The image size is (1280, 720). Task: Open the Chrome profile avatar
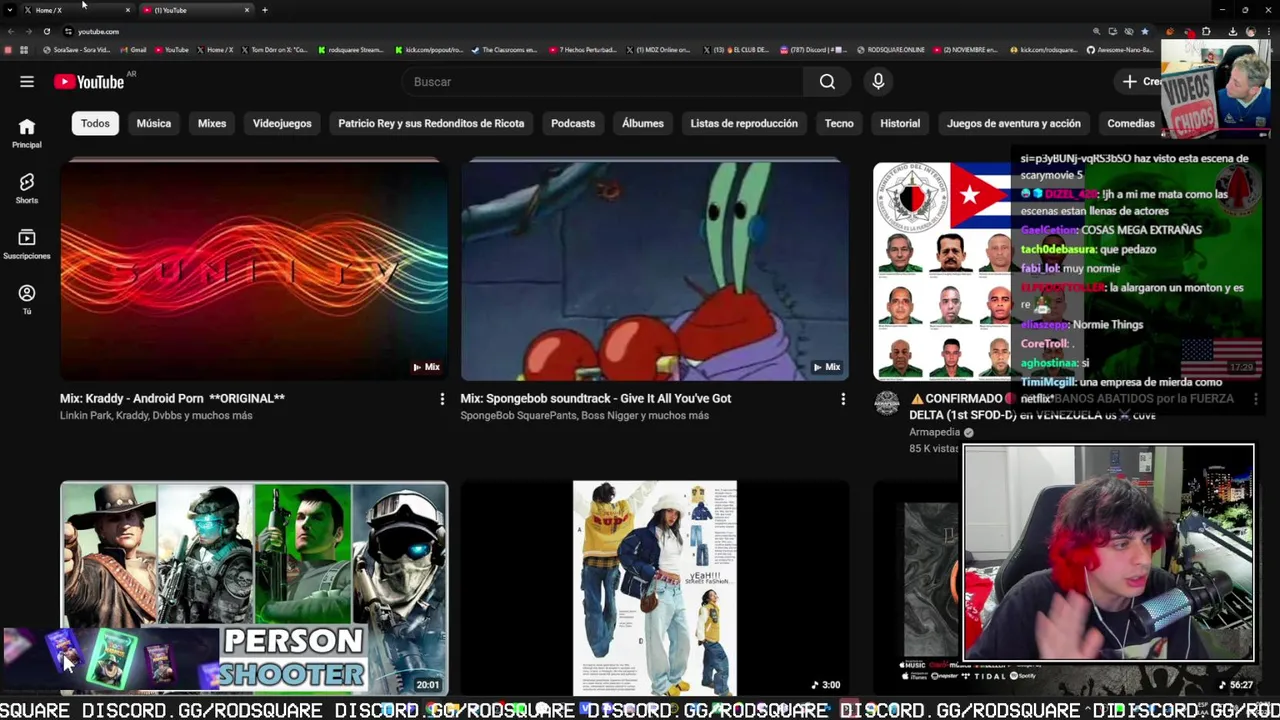[1250, 31]
